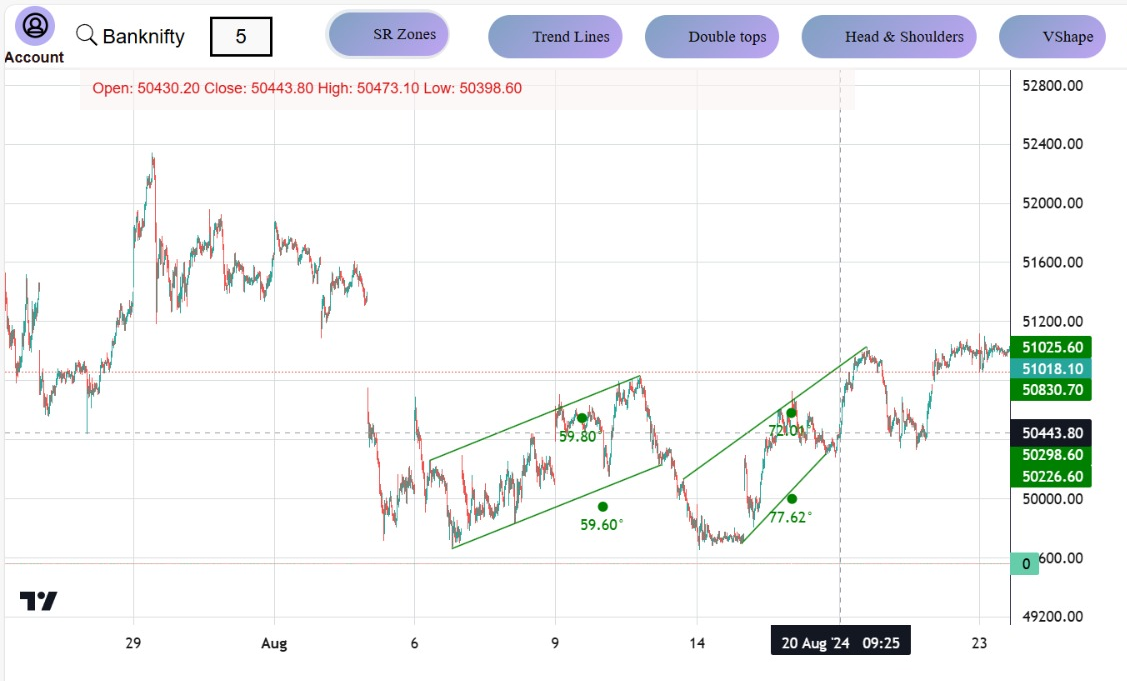The width and height of the screenshot is (1127, 681).
Task: Click the TradingView logo watermark
Action: pyautogui.click(x=37, y=600)
